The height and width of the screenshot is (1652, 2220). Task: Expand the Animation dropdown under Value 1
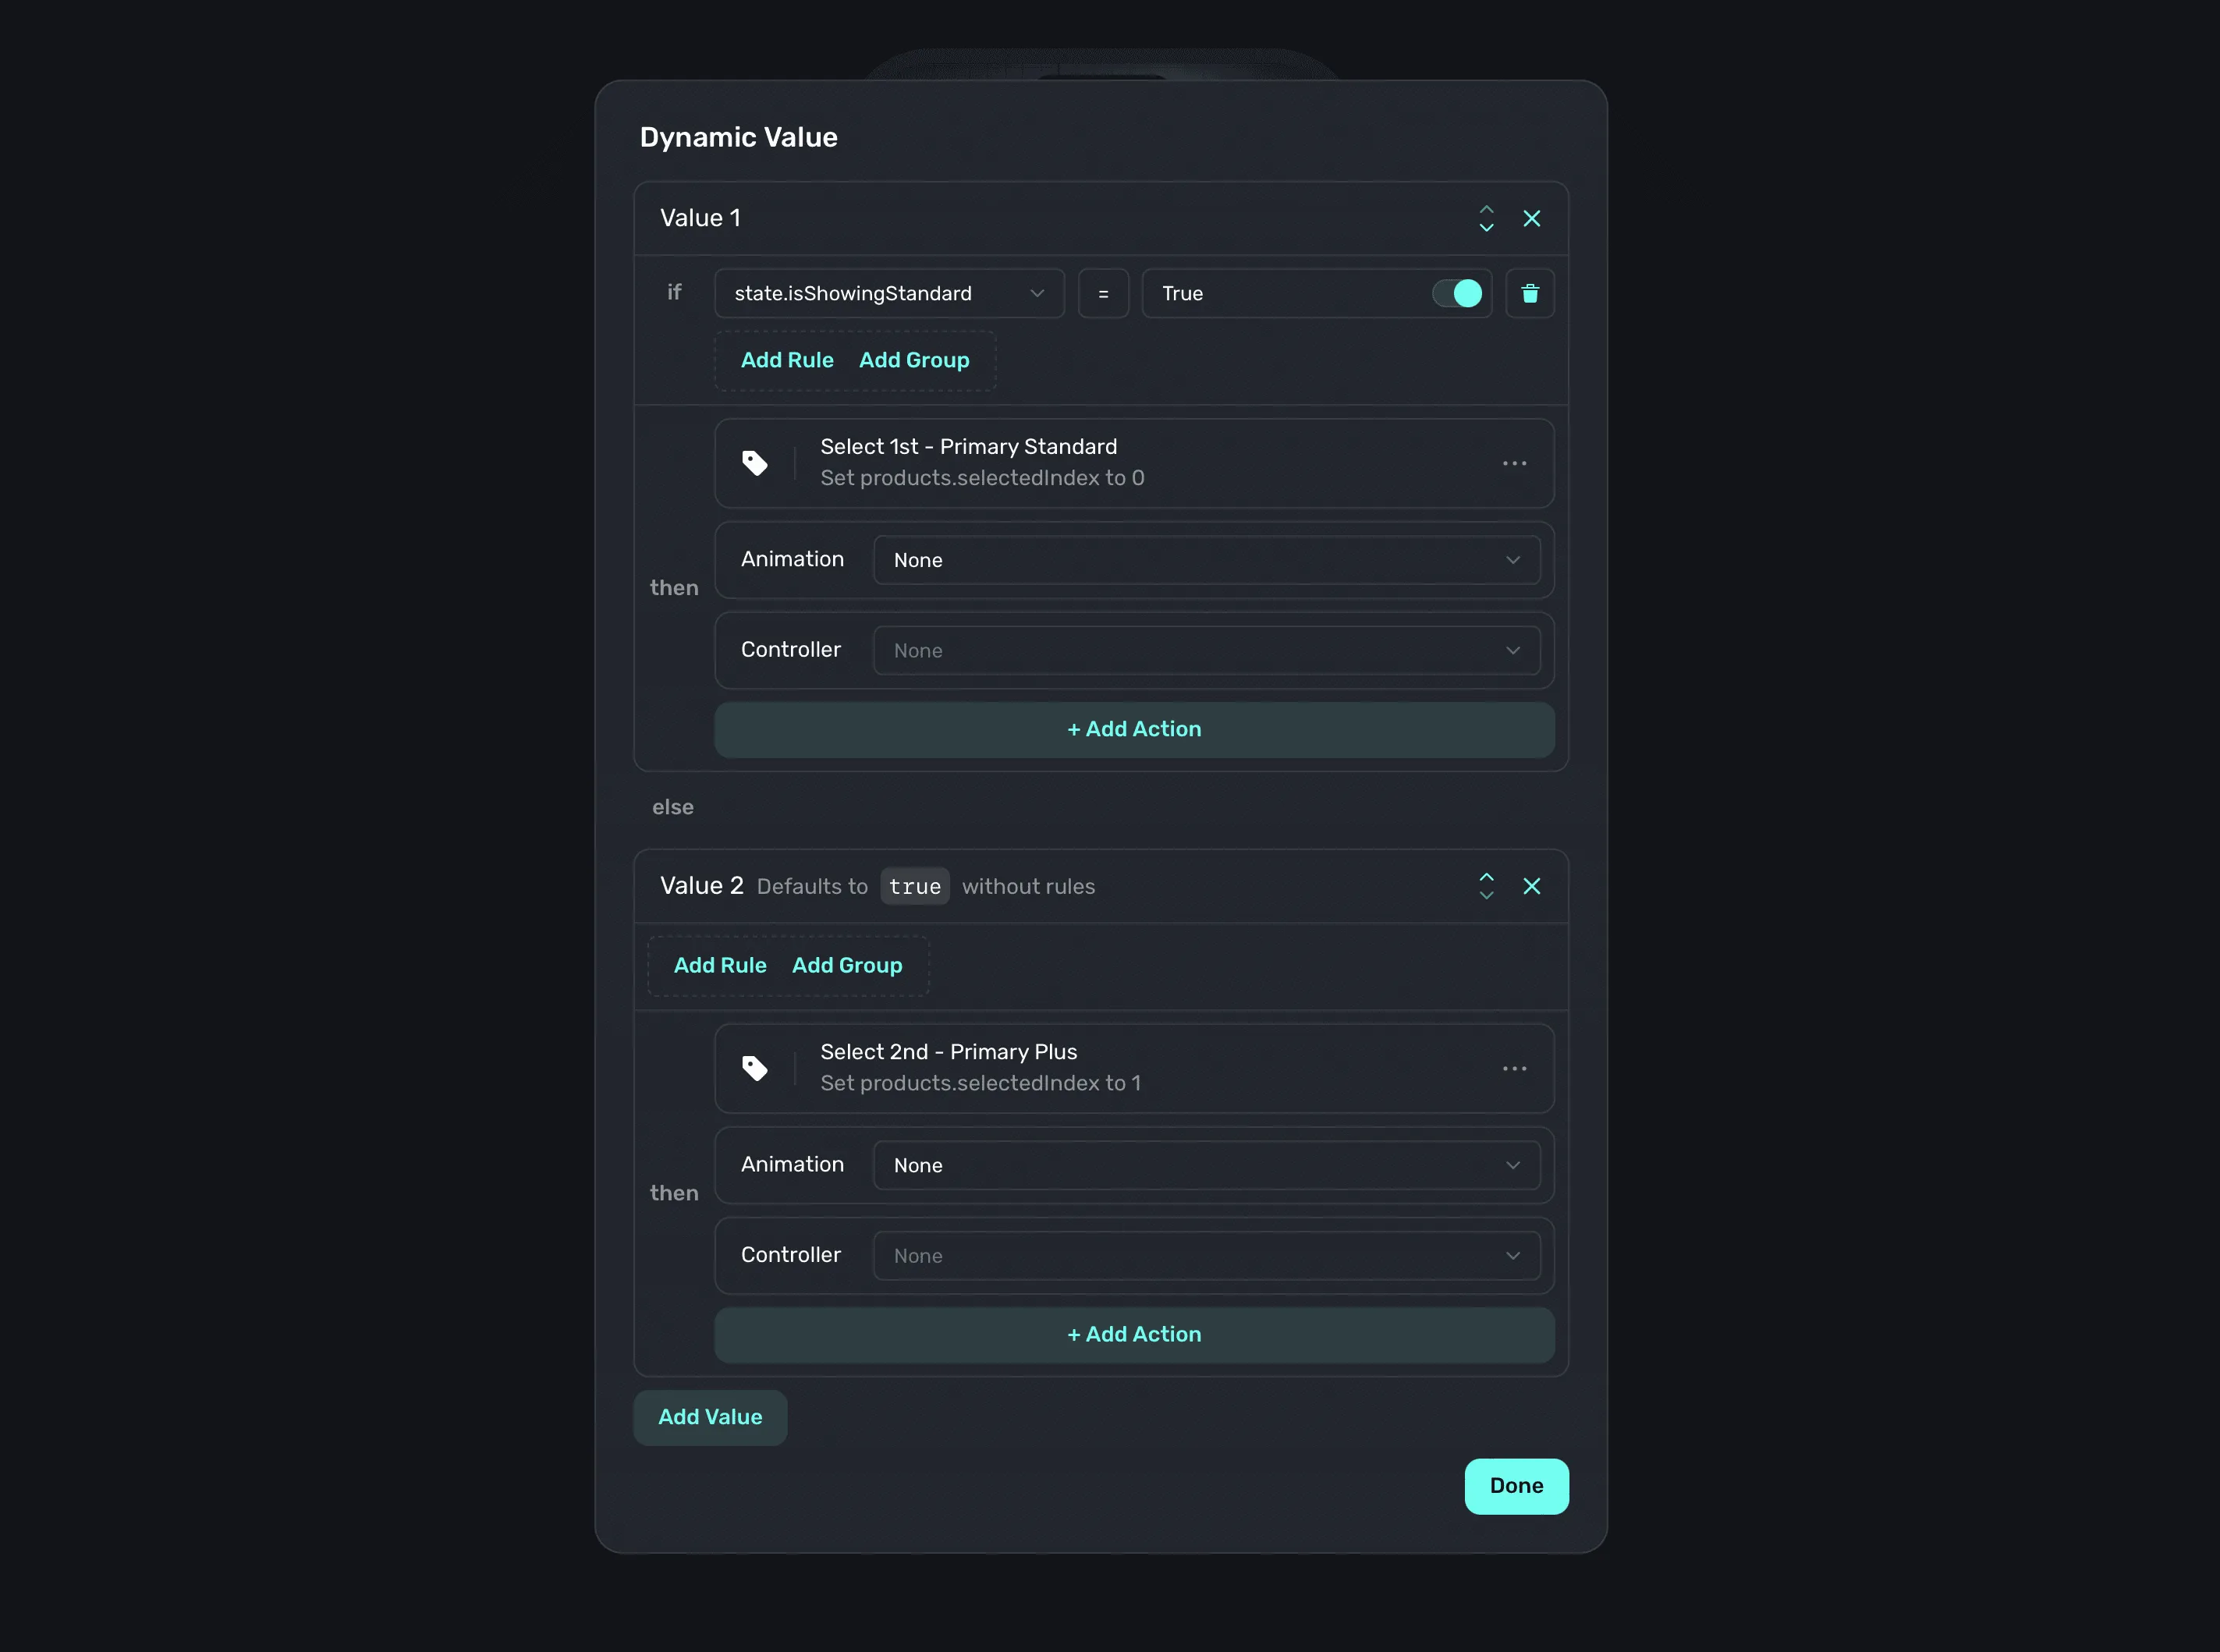coord(1206,560)
